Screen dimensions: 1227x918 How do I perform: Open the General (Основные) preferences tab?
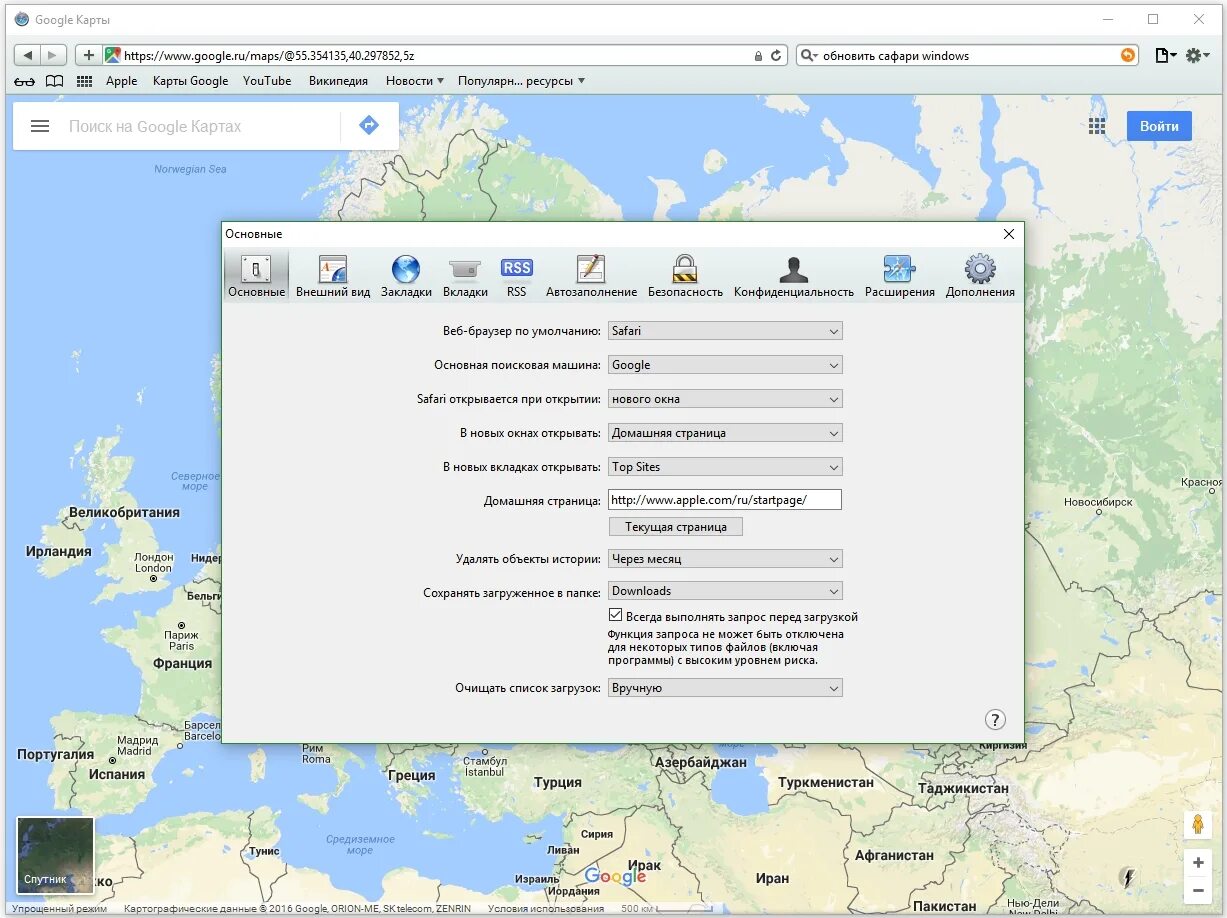point(256,275)
